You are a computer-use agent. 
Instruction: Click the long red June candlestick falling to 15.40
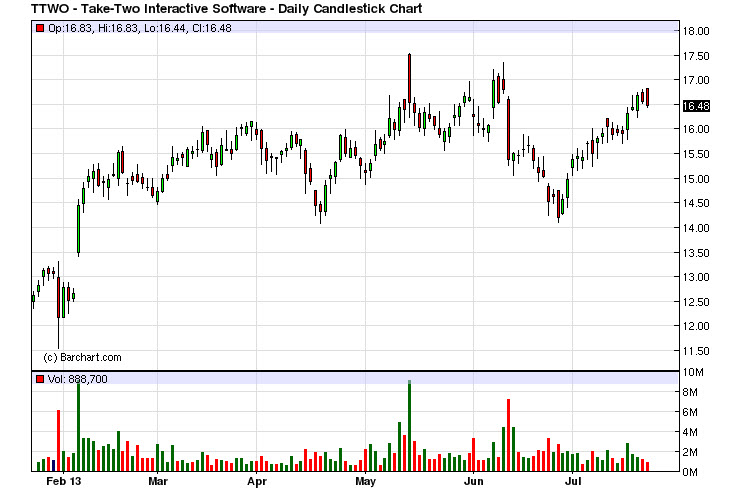pos(509,129)
